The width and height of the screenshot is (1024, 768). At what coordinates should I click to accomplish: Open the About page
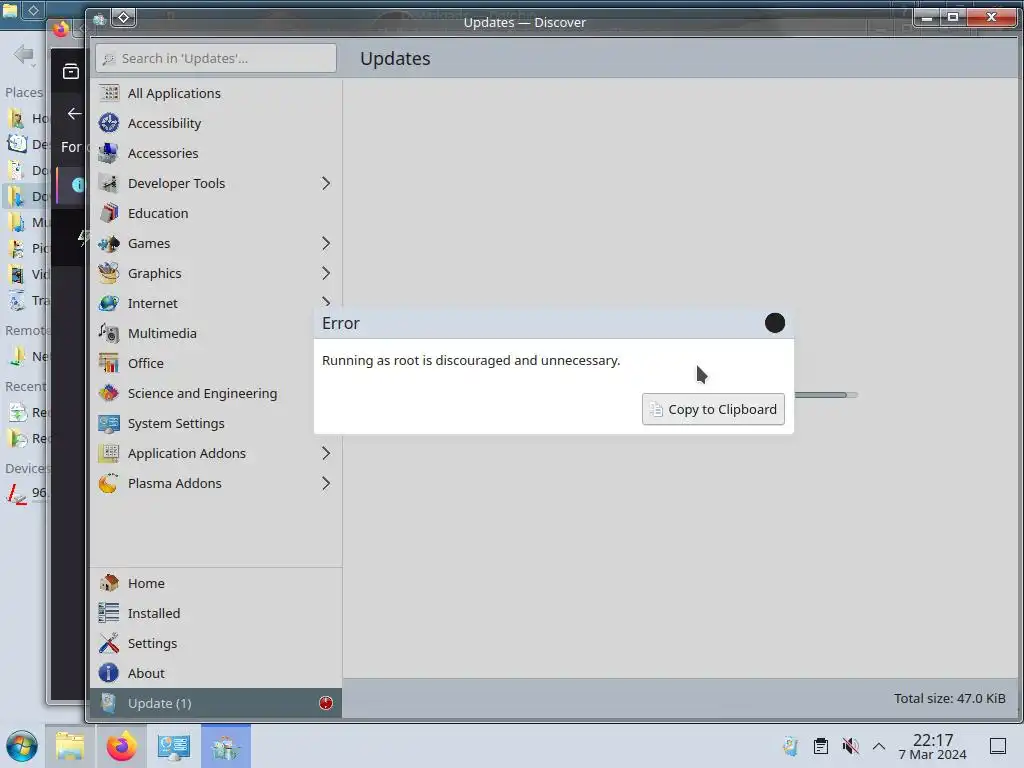click(x=216, y=673)
